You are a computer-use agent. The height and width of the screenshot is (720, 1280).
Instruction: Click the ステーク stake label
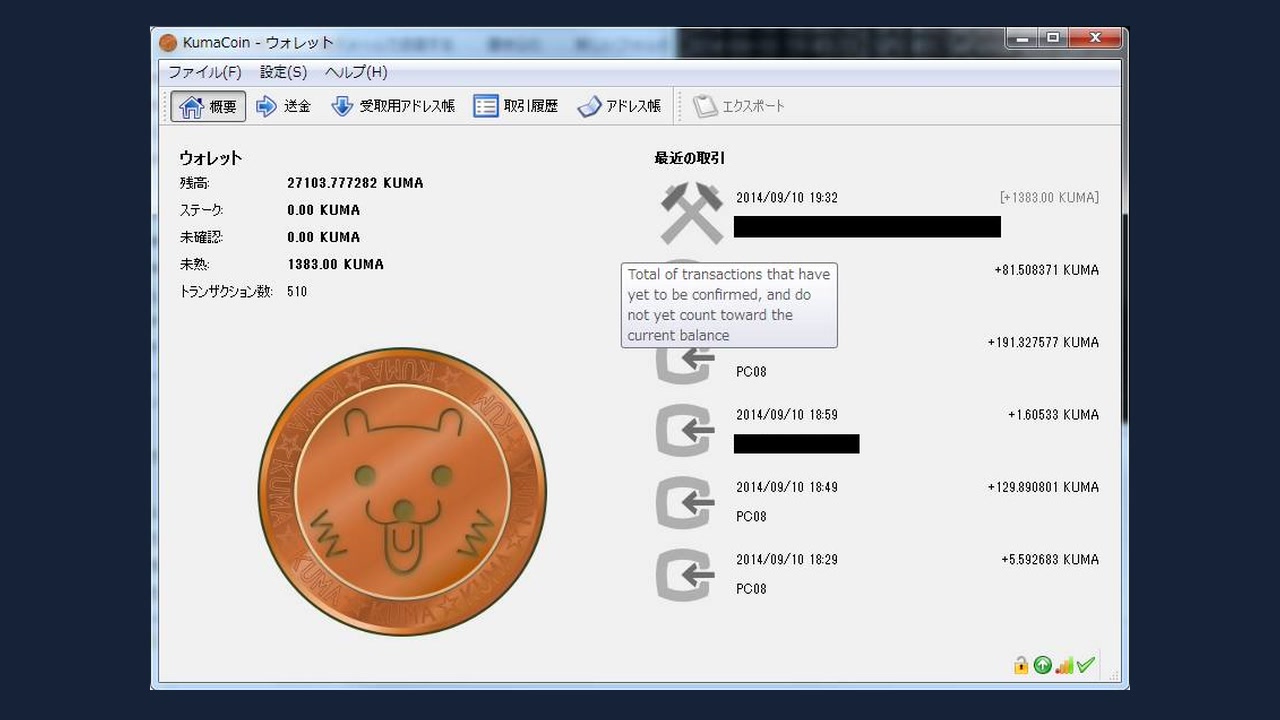tap(201, 210)
